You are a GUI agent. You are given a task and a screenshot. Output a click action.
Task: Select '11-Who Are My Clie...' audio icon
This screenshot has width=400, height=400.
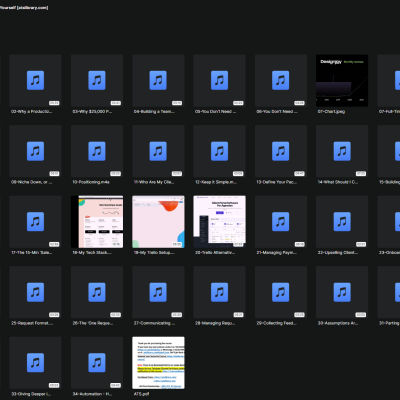click(158, 151)
